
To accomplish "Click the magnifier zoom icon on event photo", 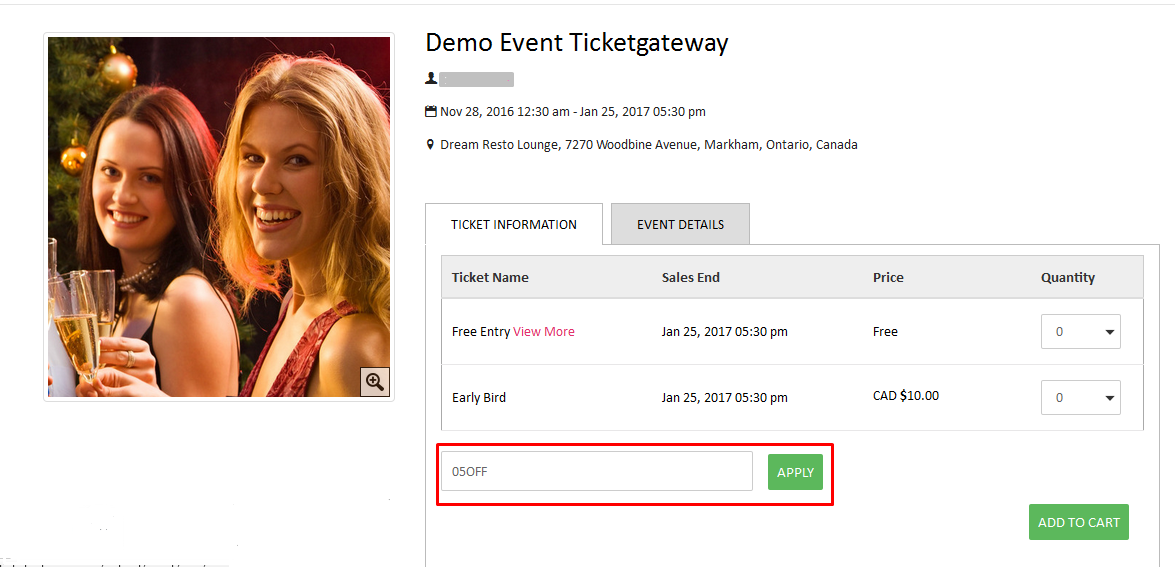I will [x=375, y=382].
